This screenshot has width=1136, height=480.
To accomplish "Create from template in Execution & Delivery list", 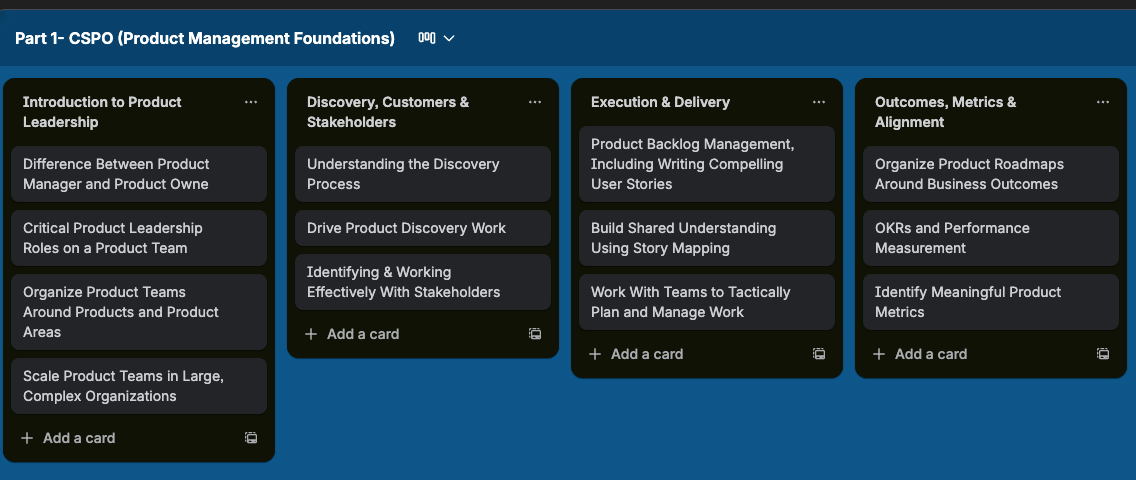I will (819, 354).
